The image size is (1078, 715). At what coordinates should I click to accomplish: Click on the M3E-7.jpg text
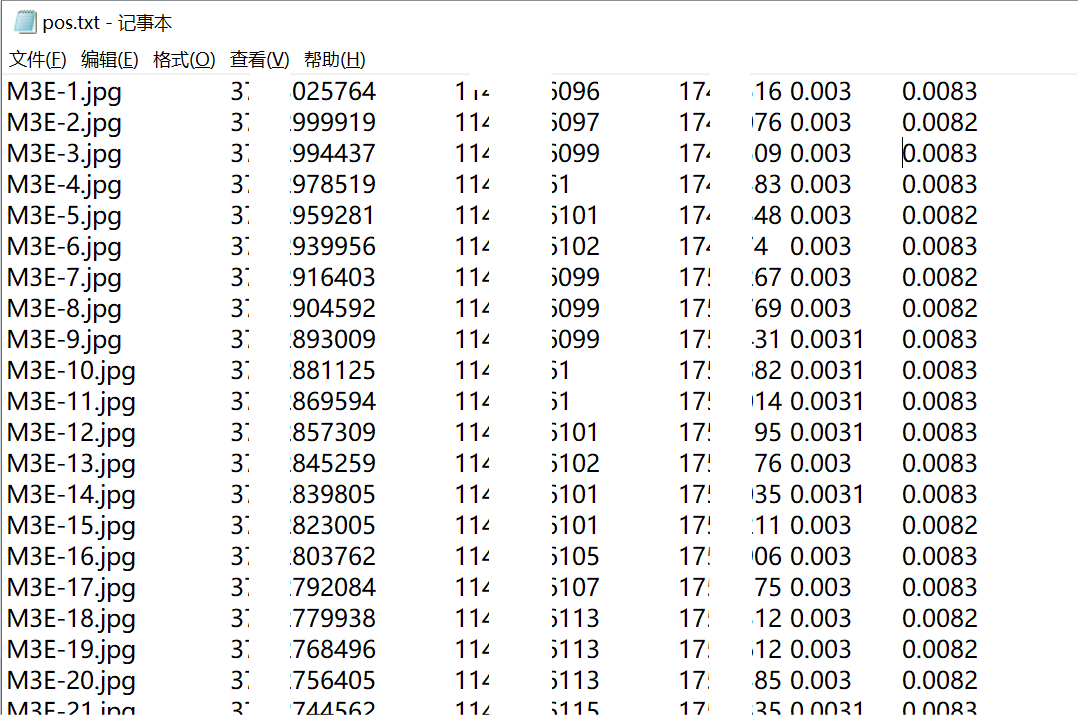click(x=64, y=278)
